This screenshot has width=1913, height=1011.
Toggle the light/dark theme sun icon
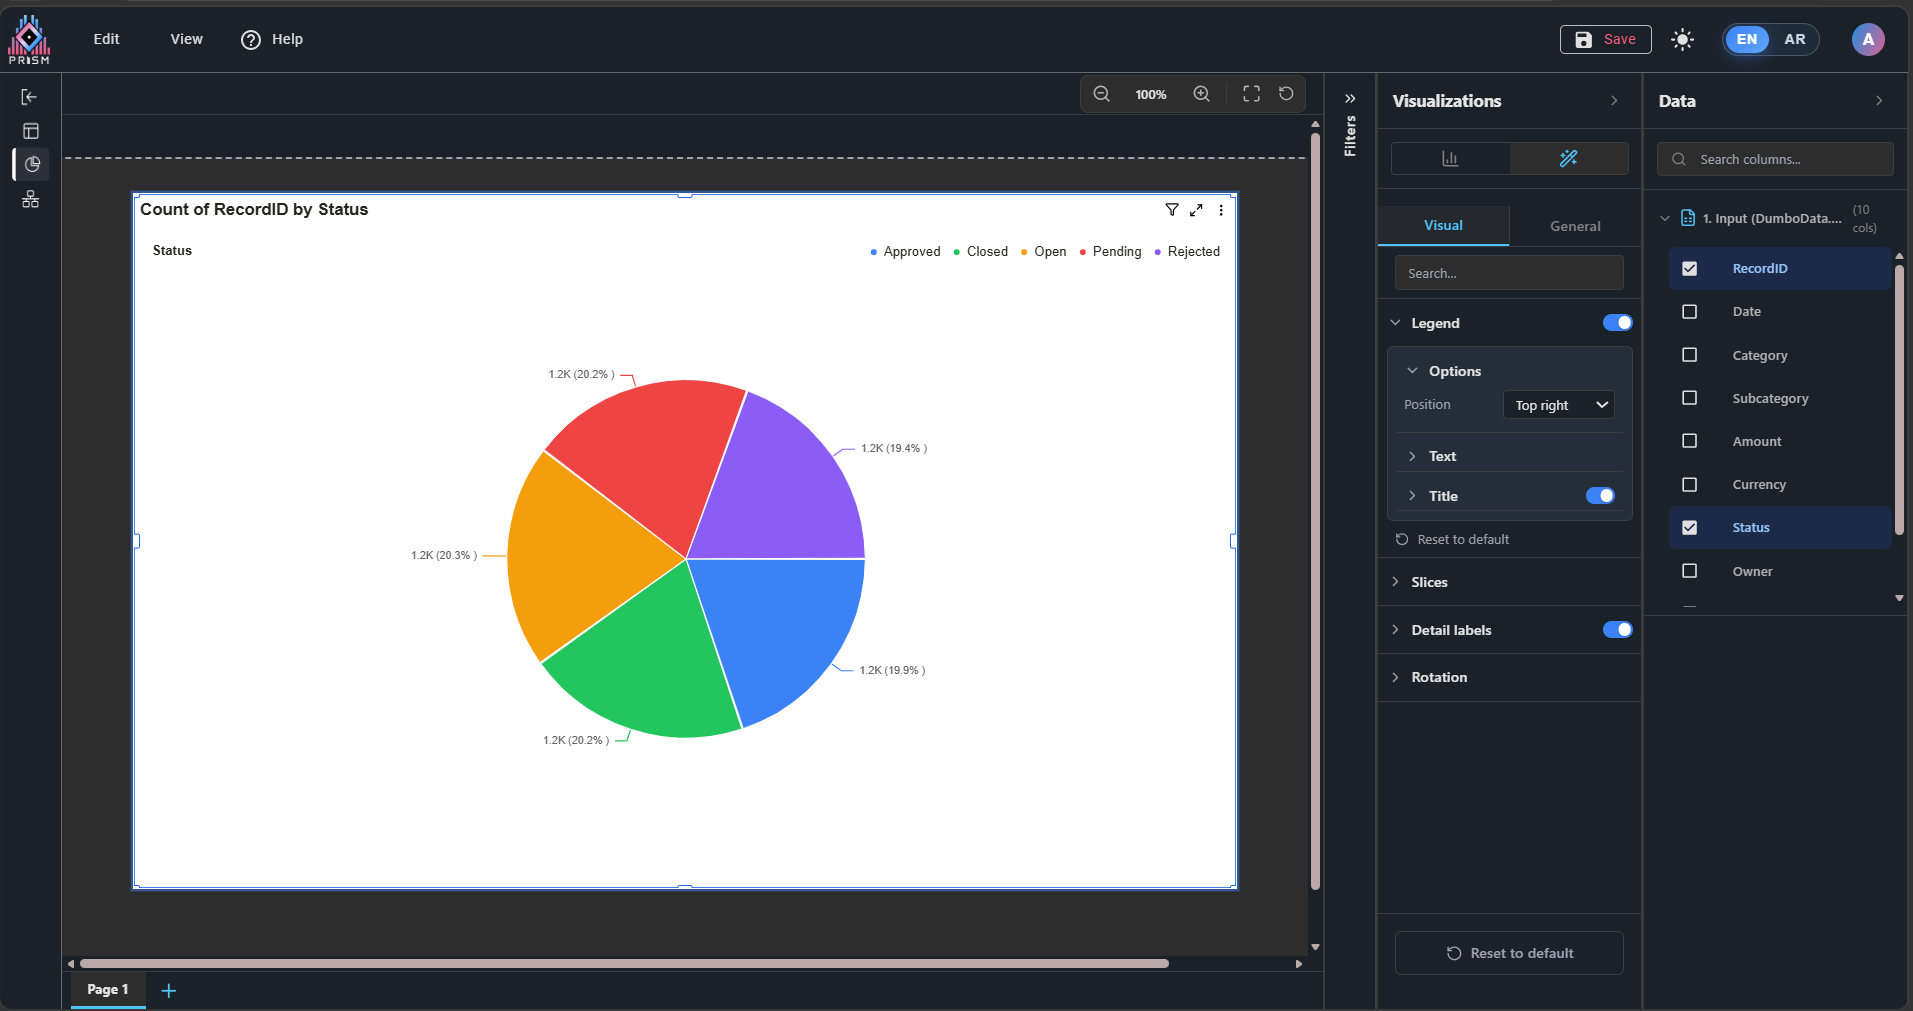coord(1682,39)
